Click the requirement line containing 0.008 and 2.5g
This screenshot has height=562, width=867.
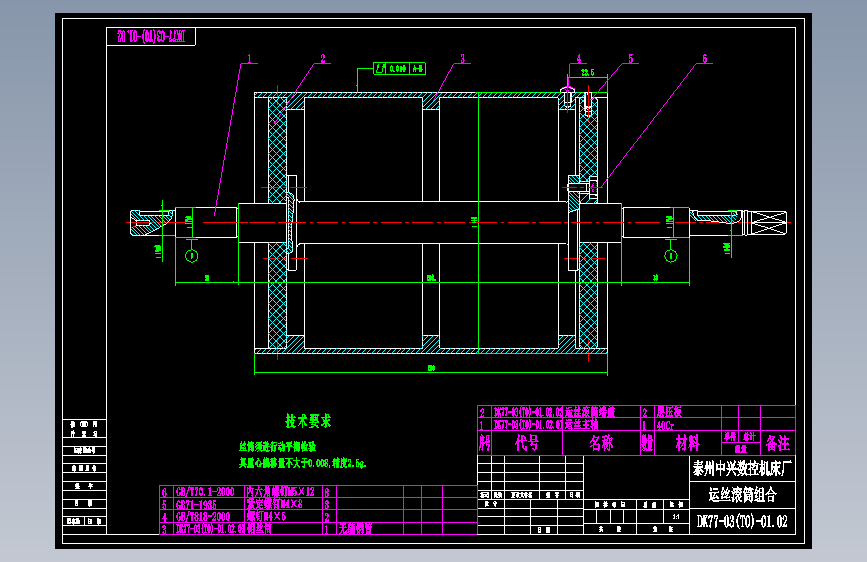[x=302, y=463]
